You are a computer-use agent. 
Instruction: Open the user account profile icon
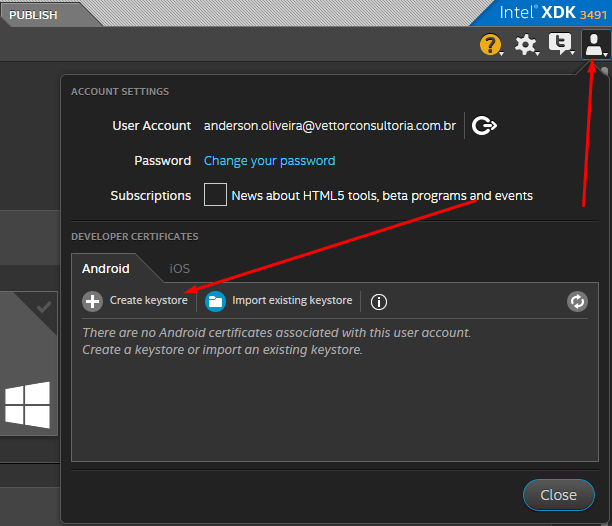coord(595,44)
